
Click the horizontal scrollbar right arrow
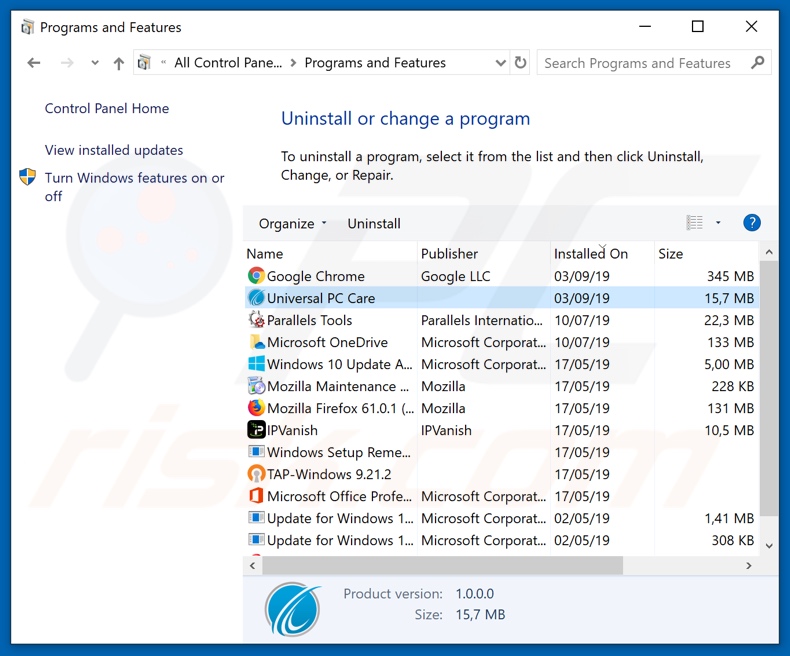click(x=749, y=565)
